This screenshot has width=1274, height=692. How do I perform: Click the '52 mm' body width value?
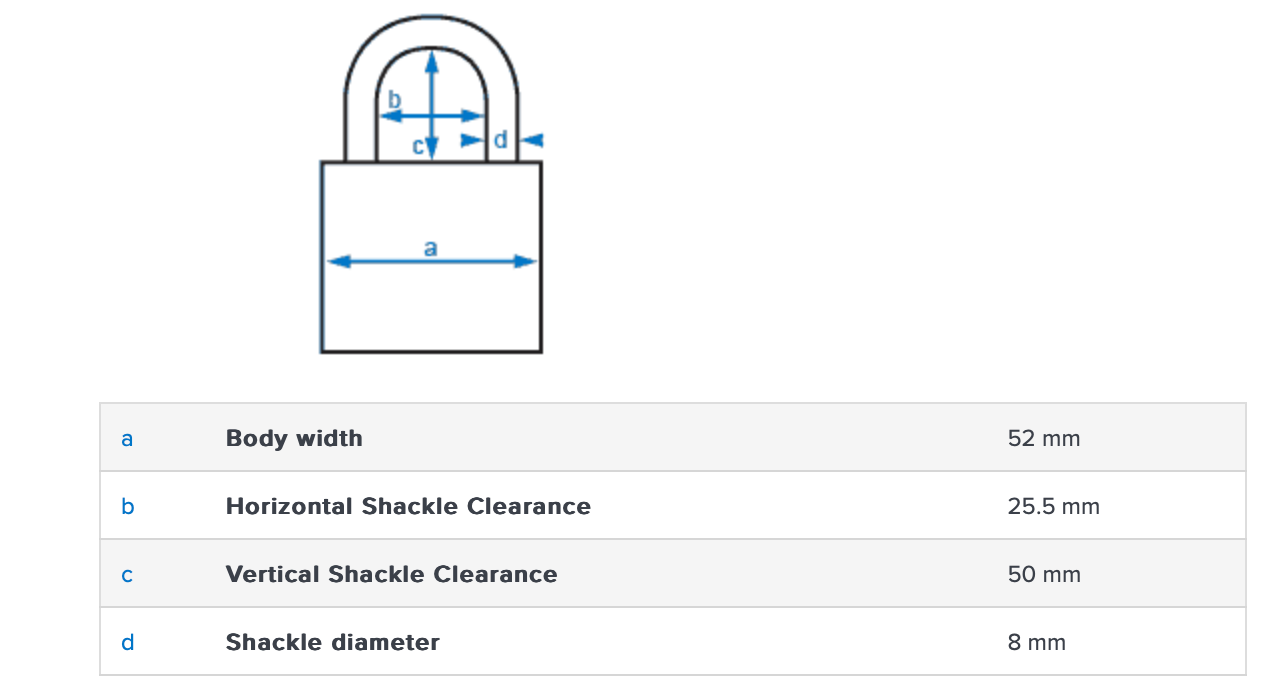[x=1044, y=438]
